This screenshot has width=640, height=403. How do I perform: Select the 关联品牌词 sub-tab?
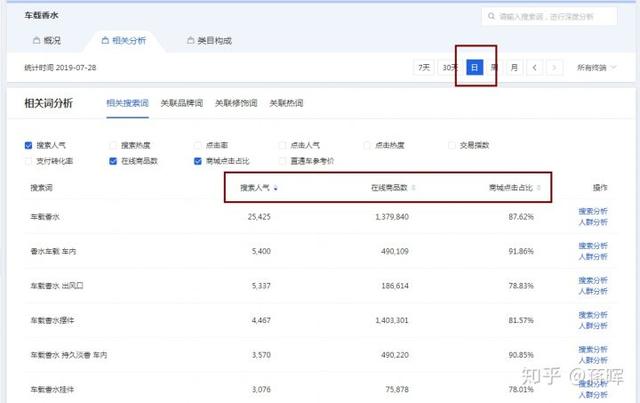click(182, 103)
